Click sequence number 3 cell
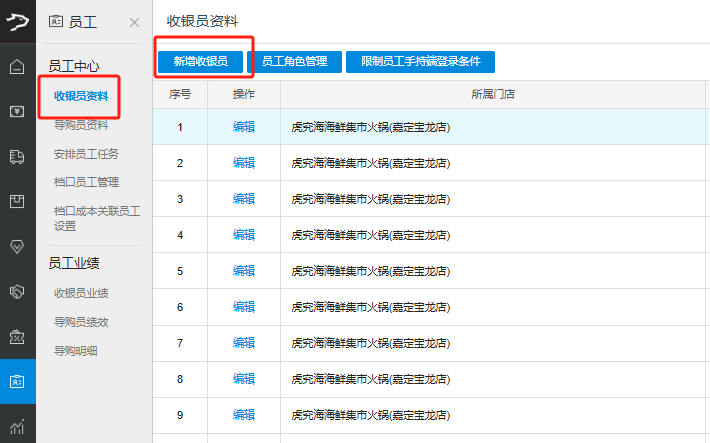 [180, 199]
